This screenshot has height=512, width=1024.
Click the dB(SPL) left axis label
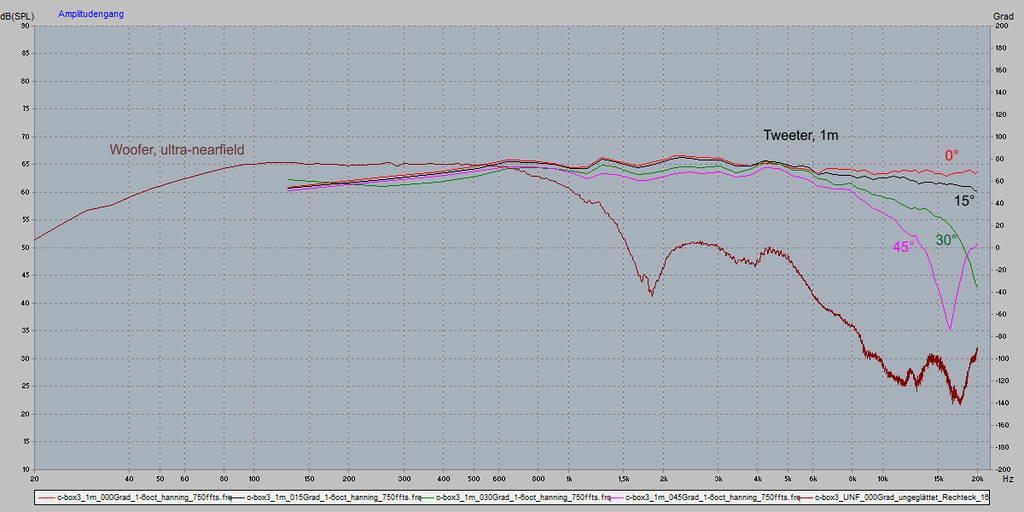pos(18,15)
